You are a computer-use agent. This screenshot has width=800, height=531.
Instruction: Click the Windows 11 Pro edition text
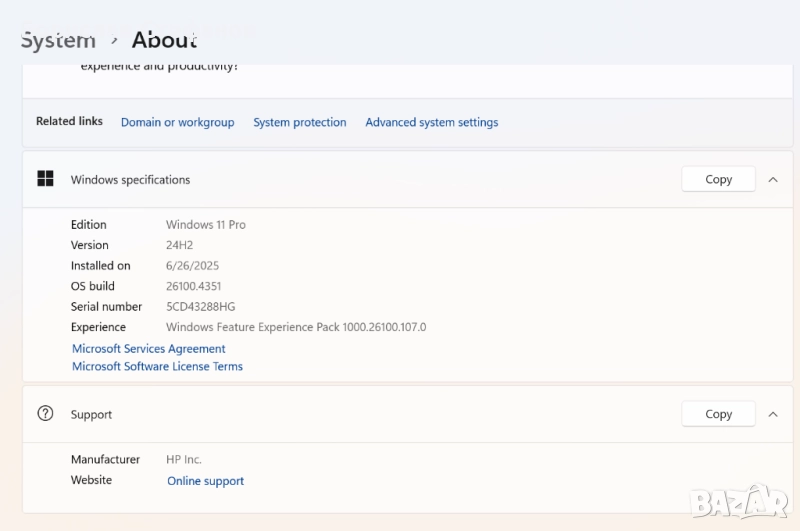point(205,225)
